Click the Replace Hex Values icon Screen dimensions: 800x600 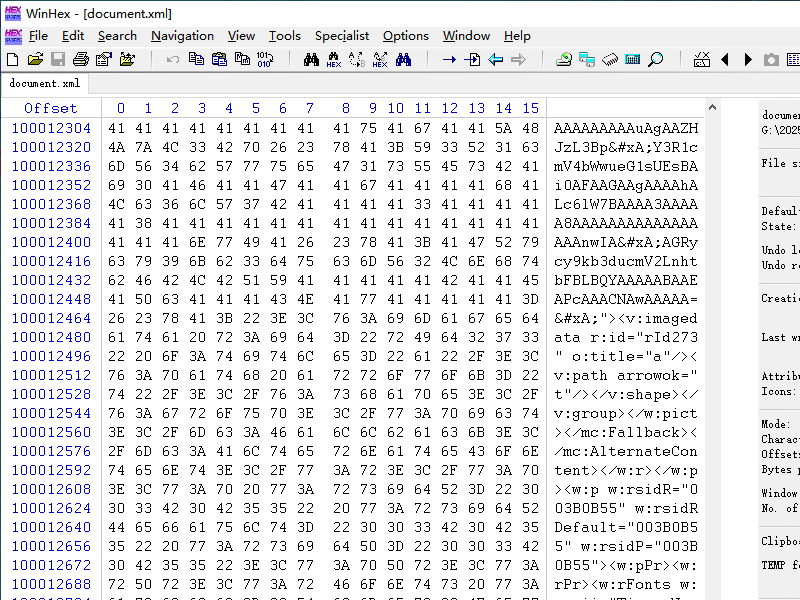click(x=380, y=60)
